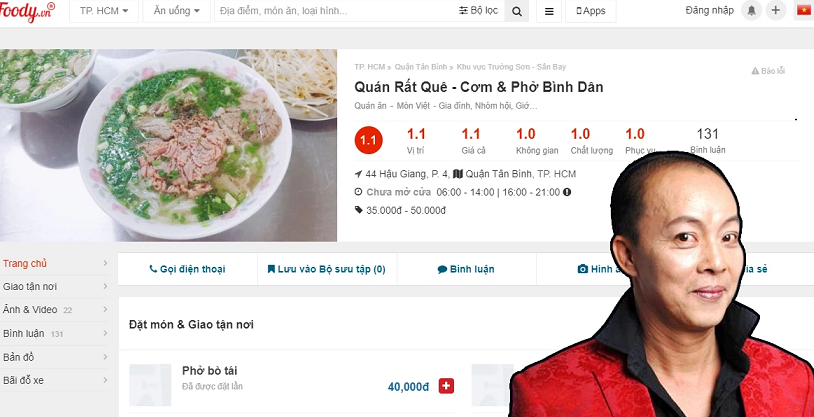Click Lưu vào Bộ sưu tập
Image resolution: width=814 pixels, height=417 pixels.
[327, 269]
